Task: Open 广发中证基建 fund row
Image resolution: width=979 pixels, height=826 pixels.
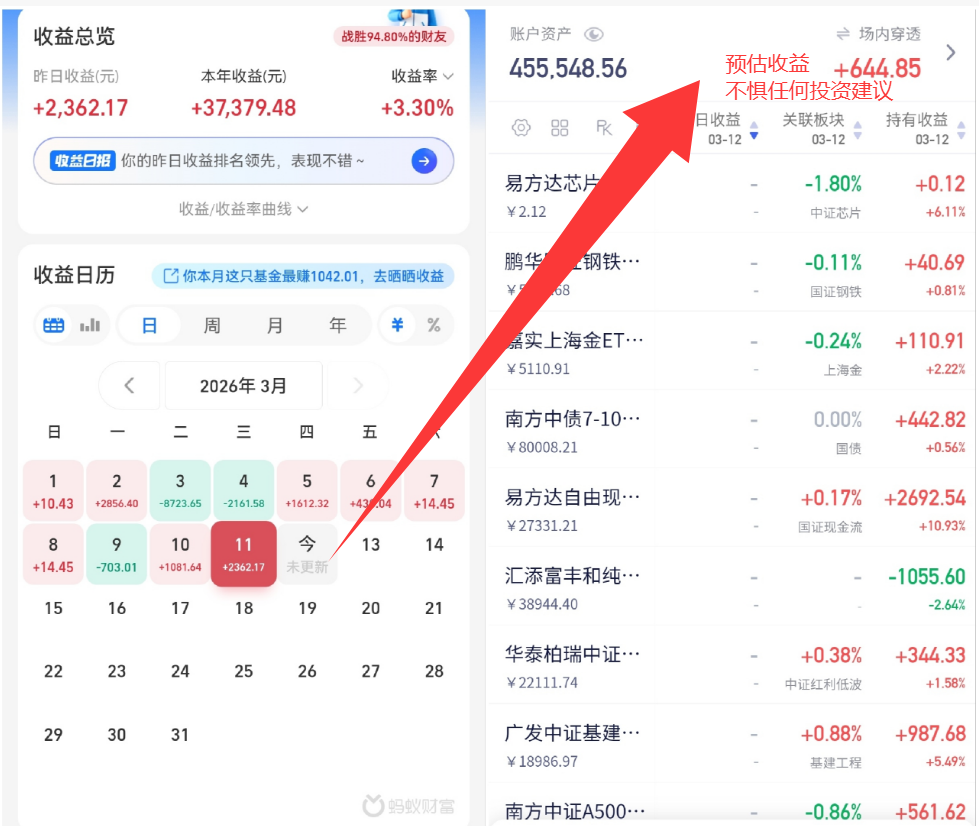Action: click(732, 746)
